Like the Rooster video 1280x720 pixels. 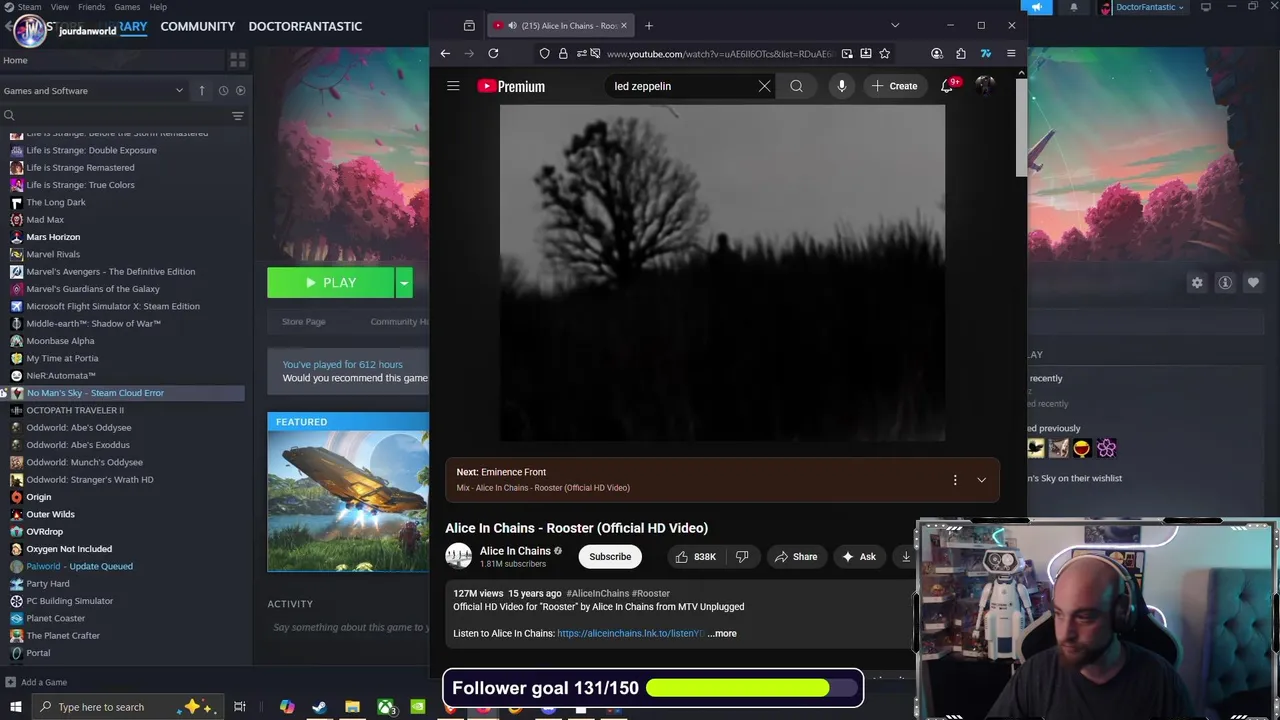point(696,557)
